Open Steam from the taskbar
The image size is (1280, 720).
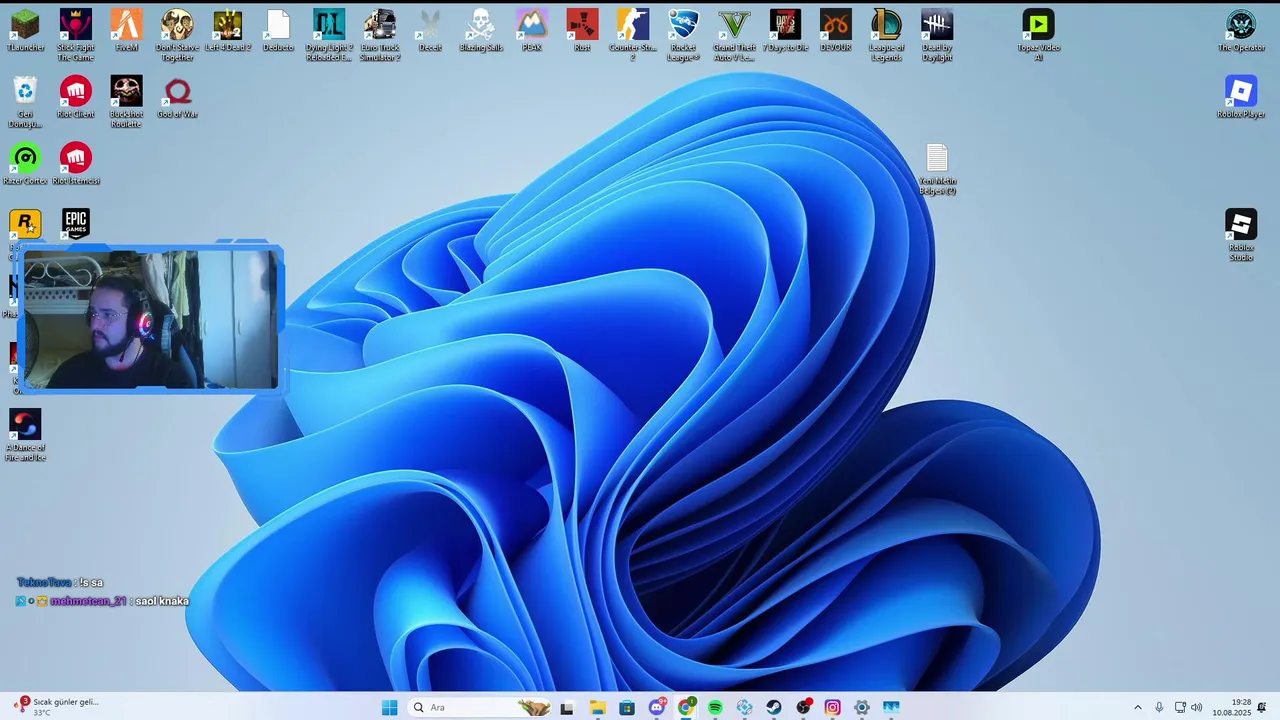click(x=774, y=707)
